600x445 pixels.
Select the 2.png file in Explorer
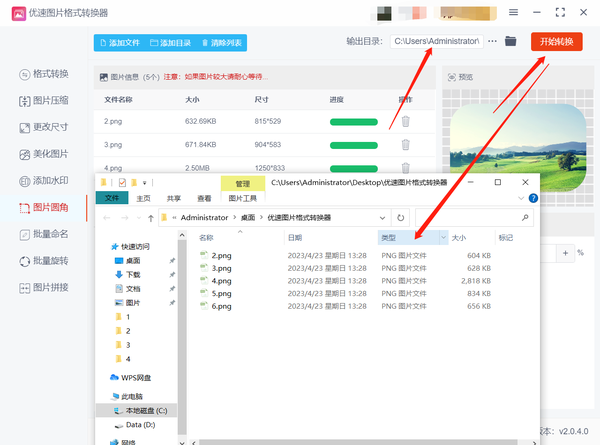pos(221,256)
